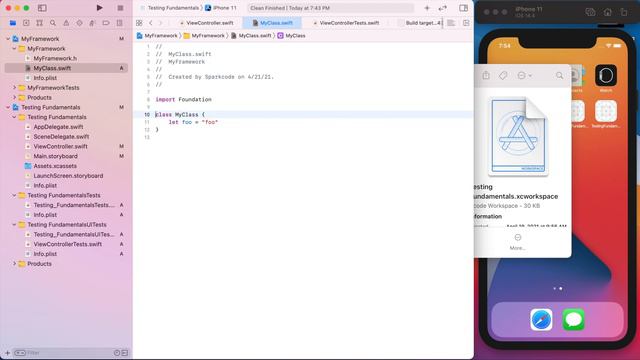Toggle the navigator sidebar visibility
640x360 pixels.
click(x=42, y=8)
